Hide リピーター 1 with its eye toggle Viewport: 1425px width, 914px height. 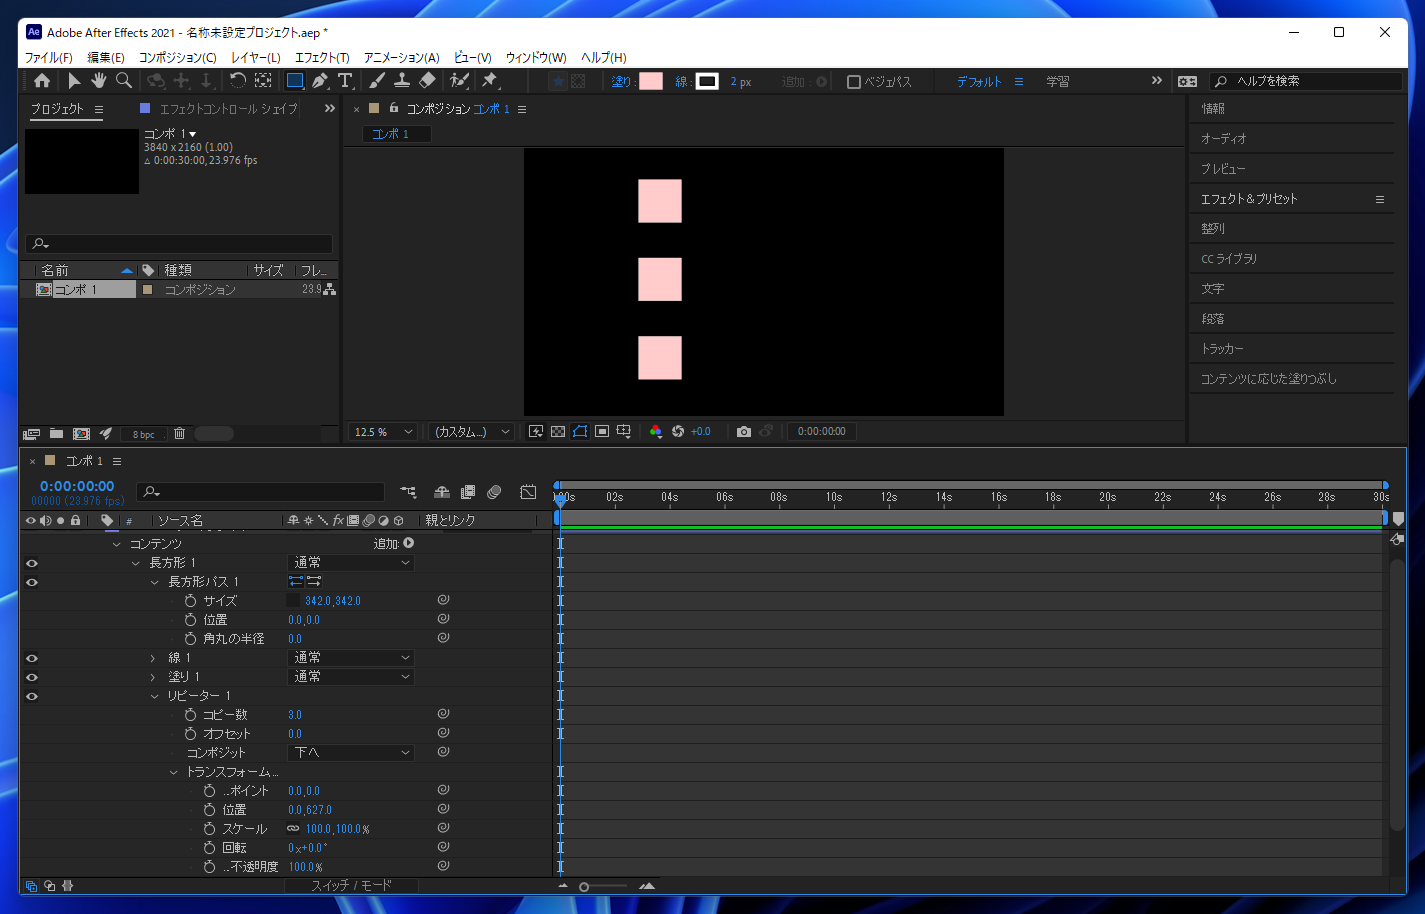(32, 696)
